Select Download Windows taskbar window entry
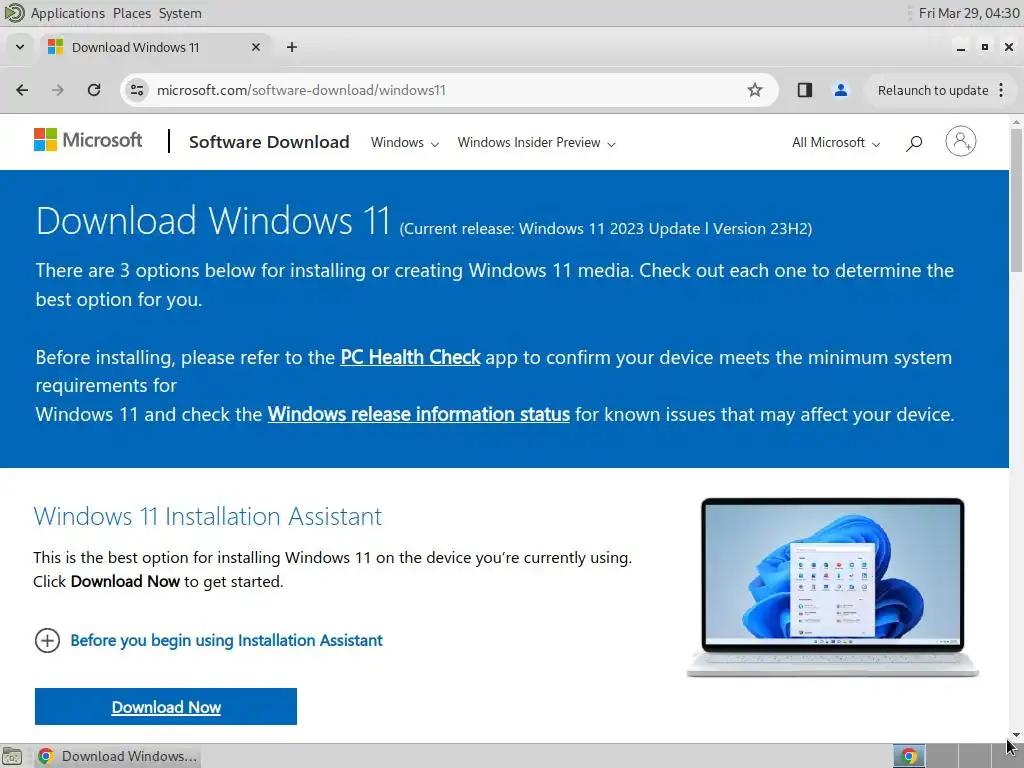The image size is (1024, 768). point(118,756)
